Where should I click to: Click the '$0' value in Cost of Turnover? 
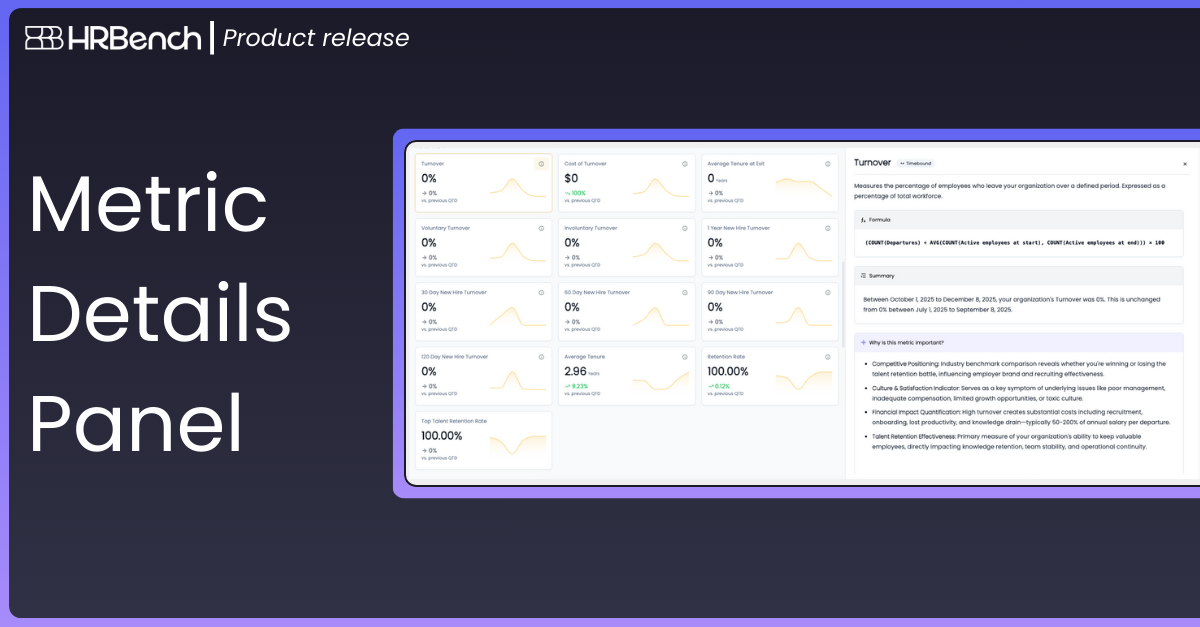(x=572, y=178)
